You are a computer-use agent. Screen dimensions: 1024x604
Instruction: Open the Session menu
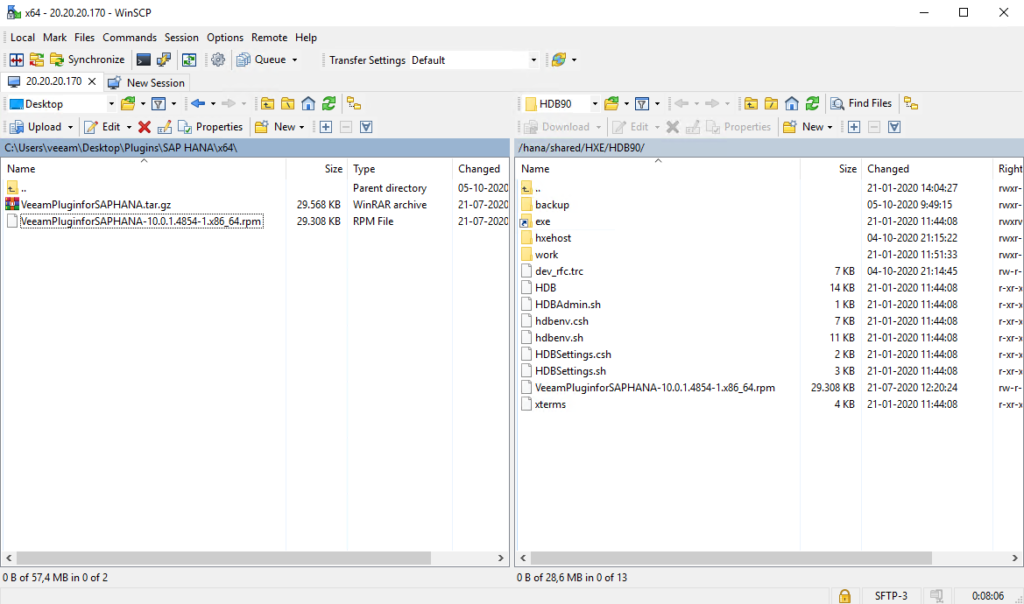[182, 38]
